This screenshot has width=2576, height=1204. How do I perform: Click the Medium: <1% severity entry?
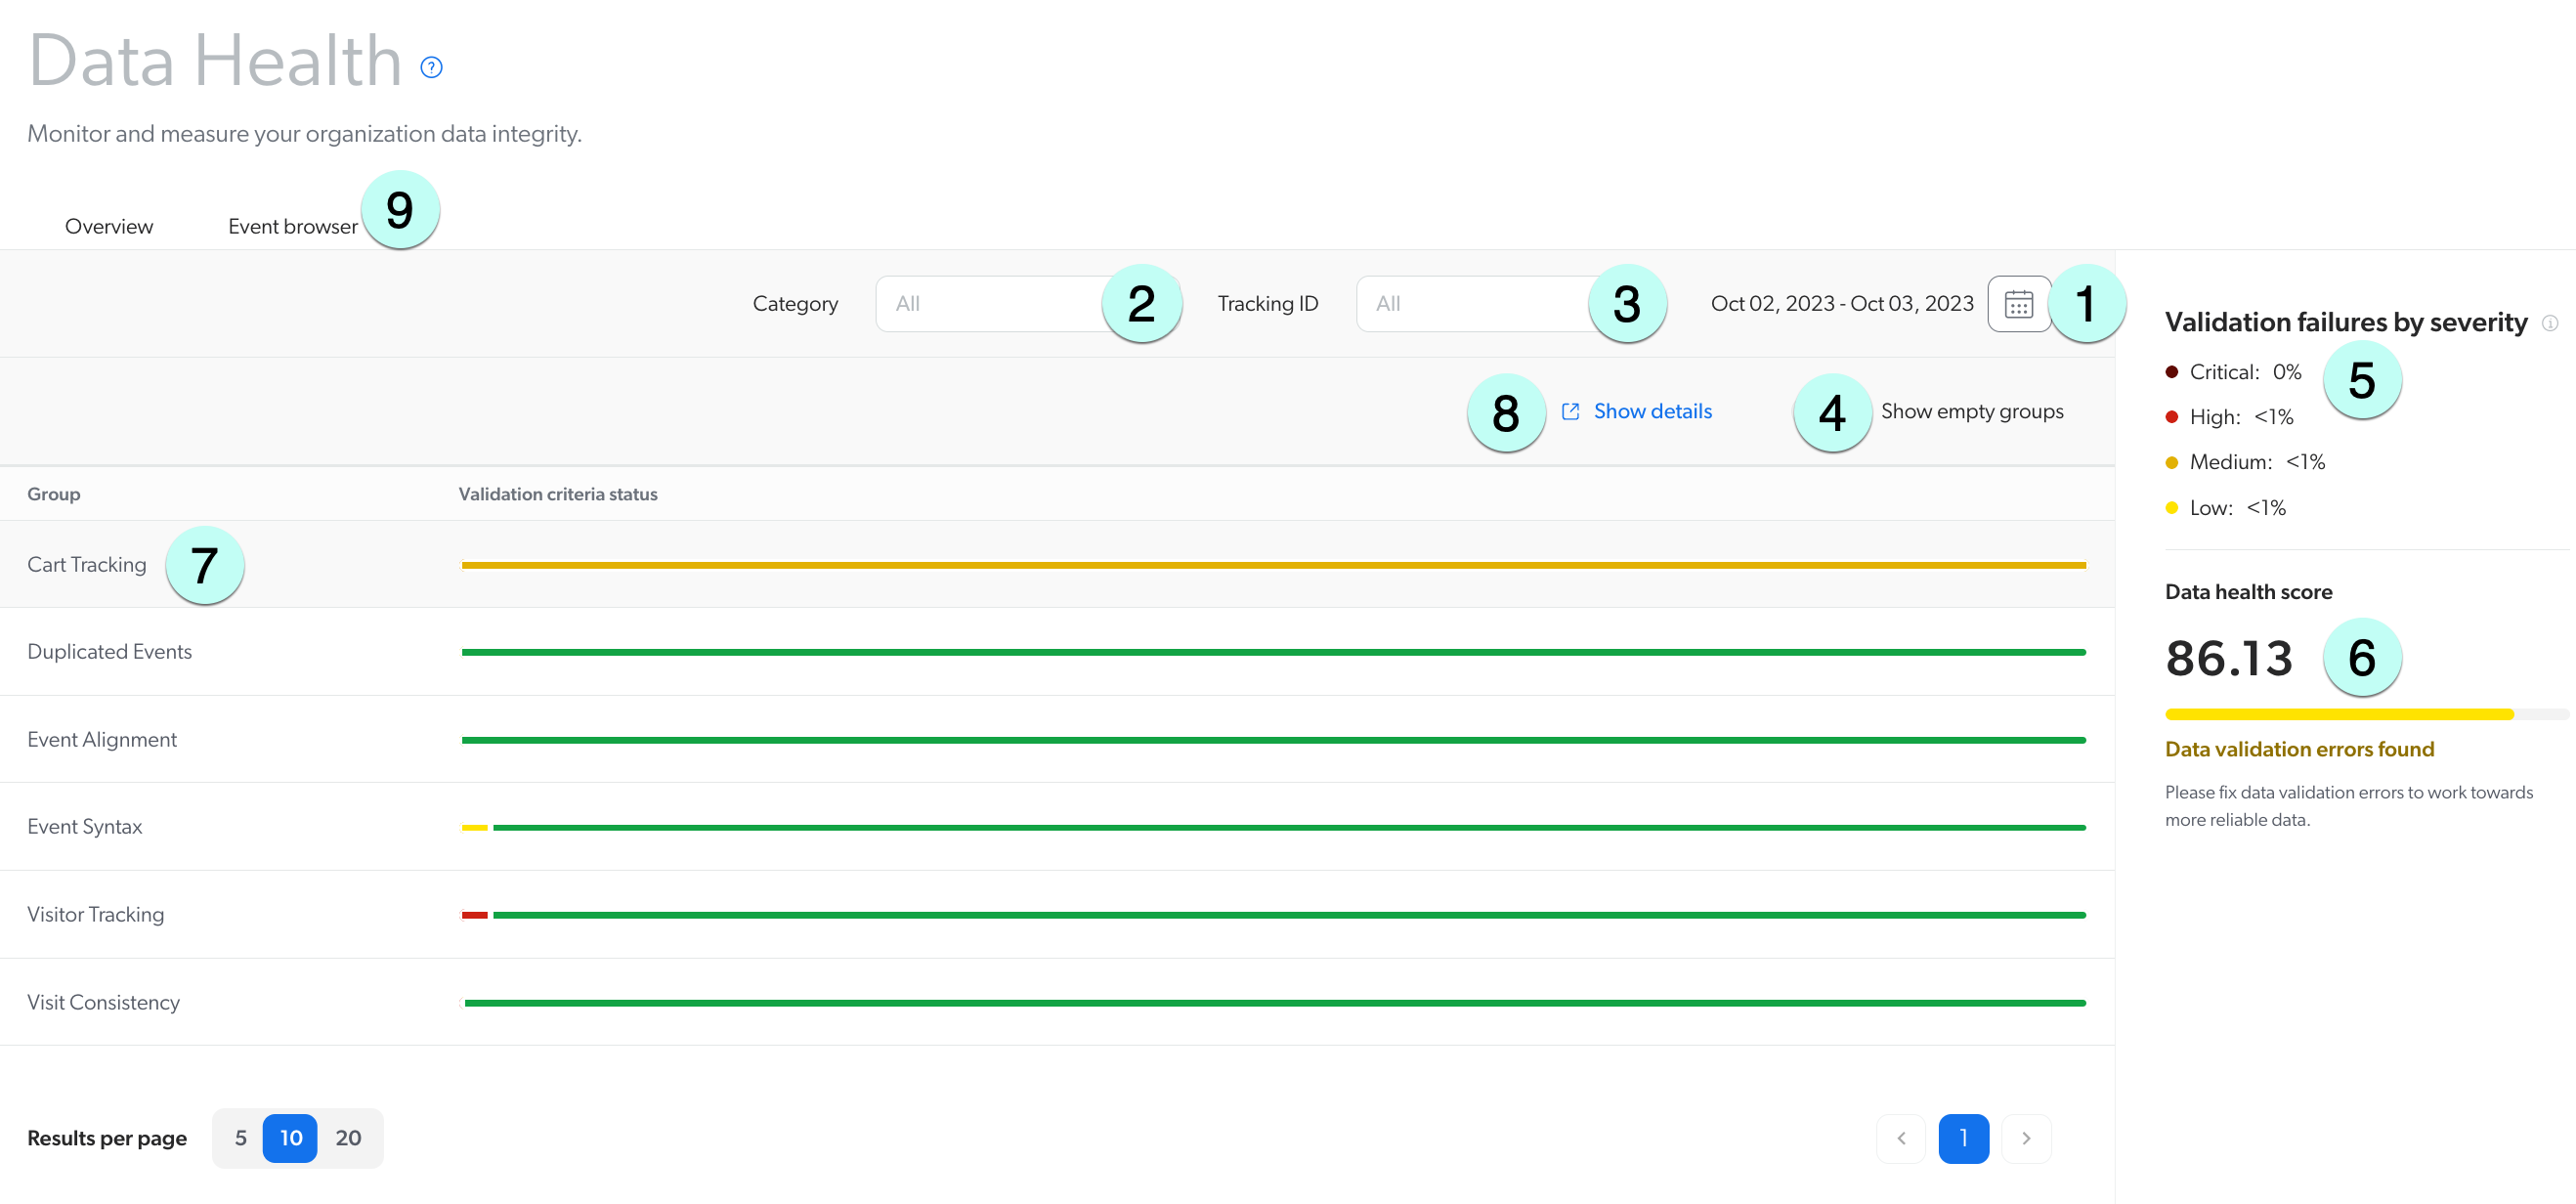pyautogui.click(x=2246, y=462)
